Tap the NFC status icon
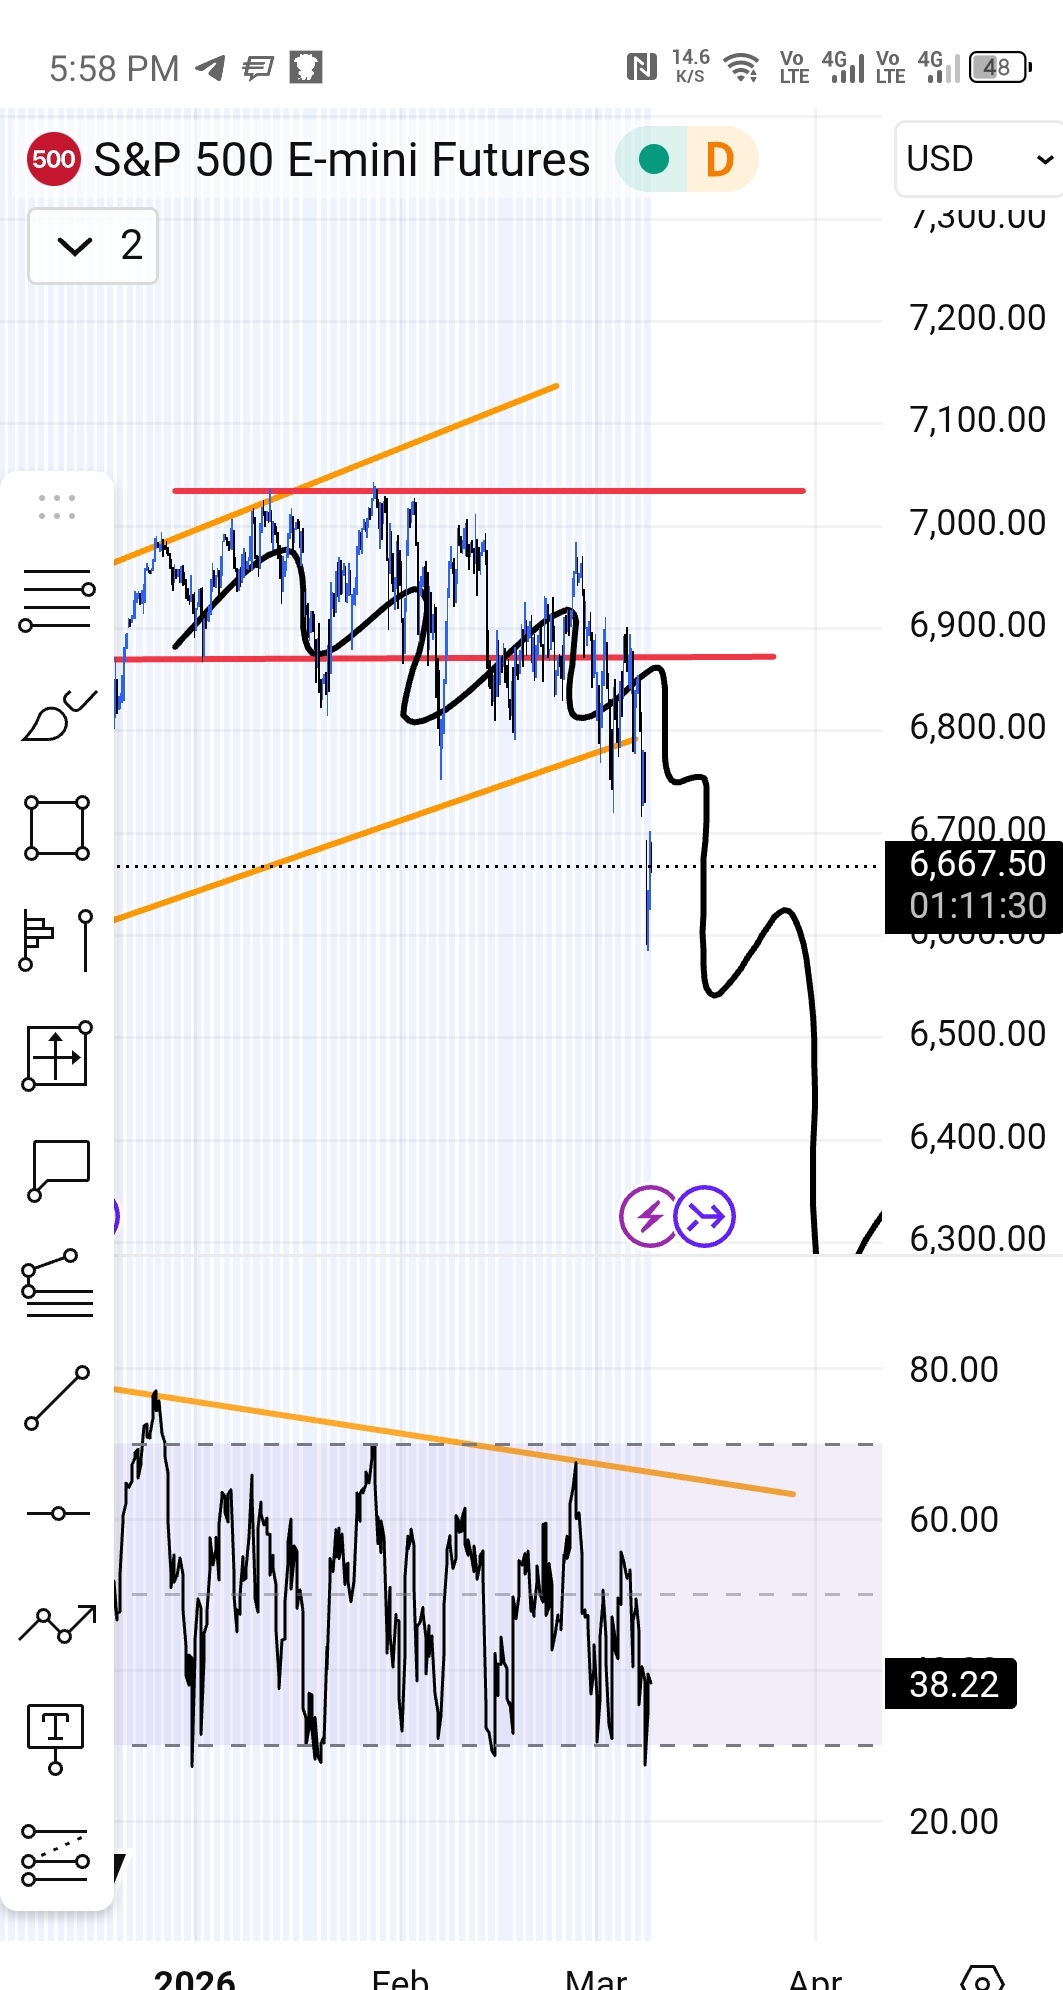Screen dimensions: 1063x1990 click(641, 68)
